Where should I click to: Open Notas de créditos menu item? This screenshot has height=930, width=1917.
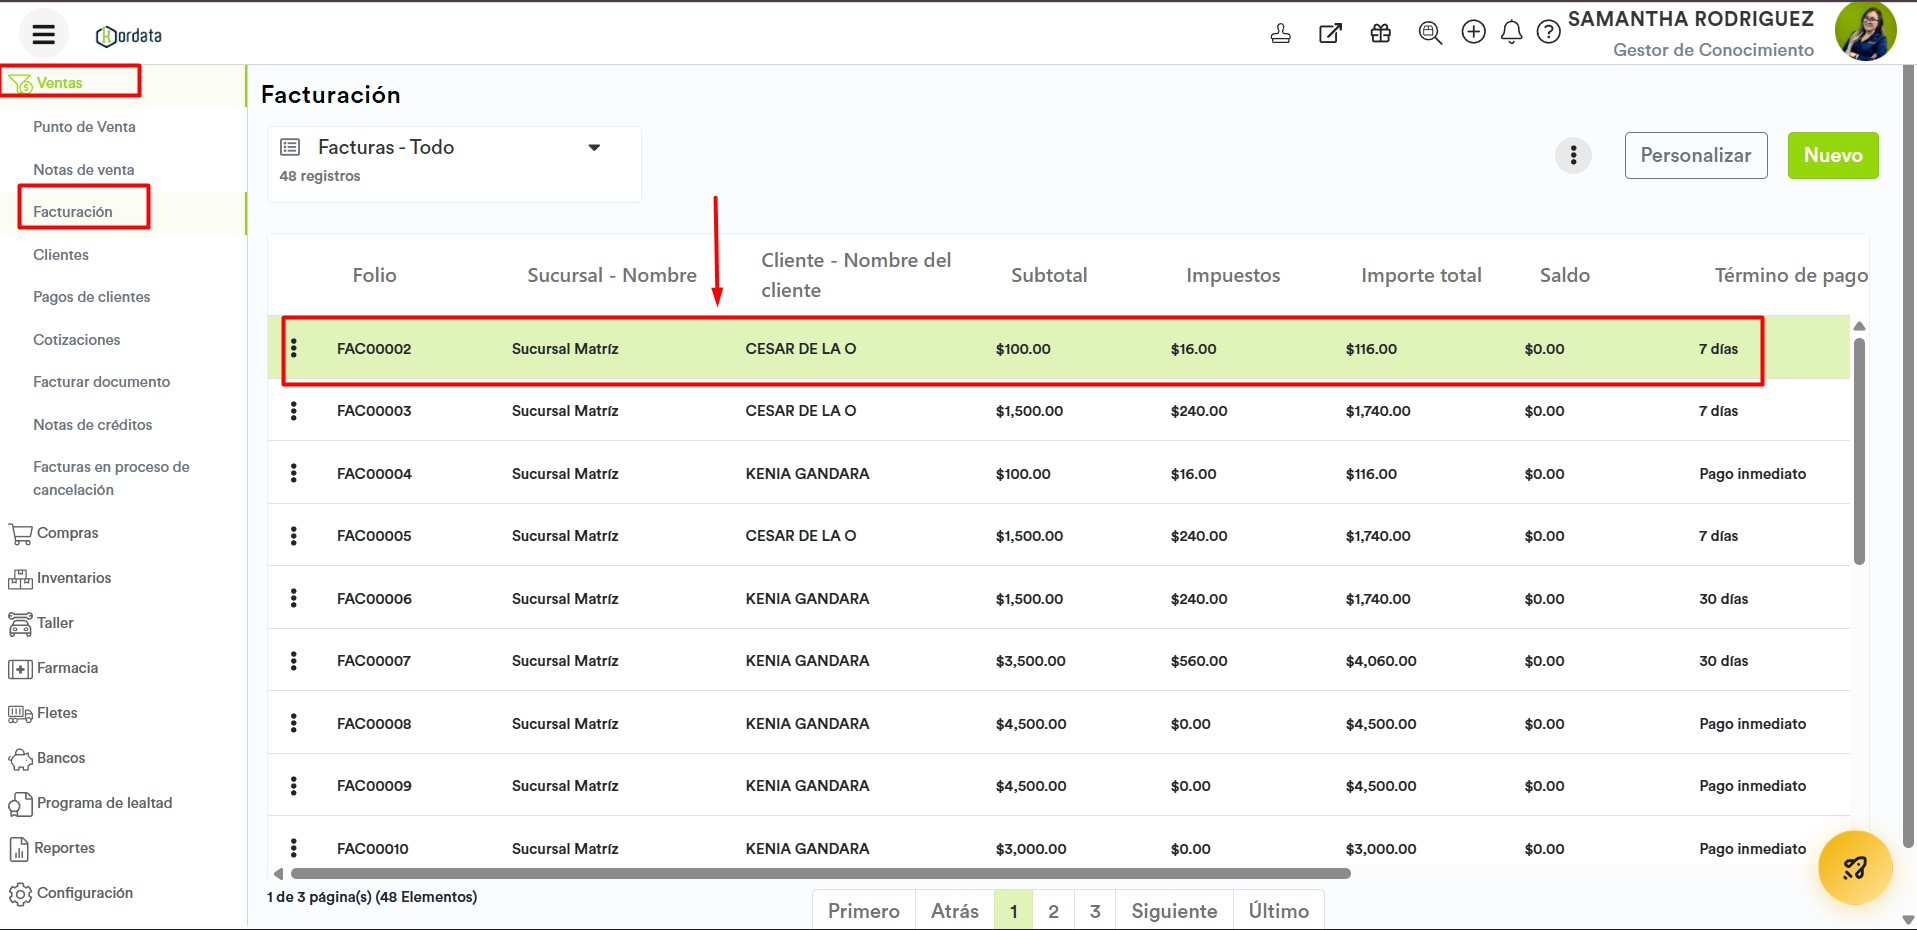click(93, 425)
